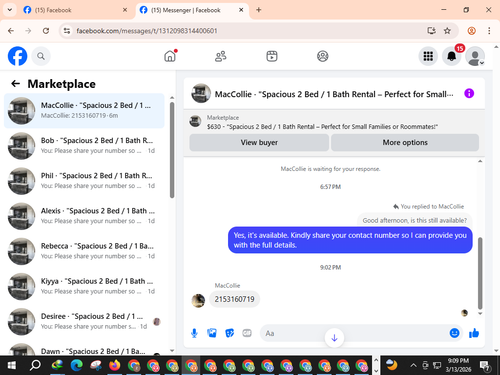Open the nine-dot Menu grid
The height and width of the screenshot is (375, 500).
click(428, 56)
